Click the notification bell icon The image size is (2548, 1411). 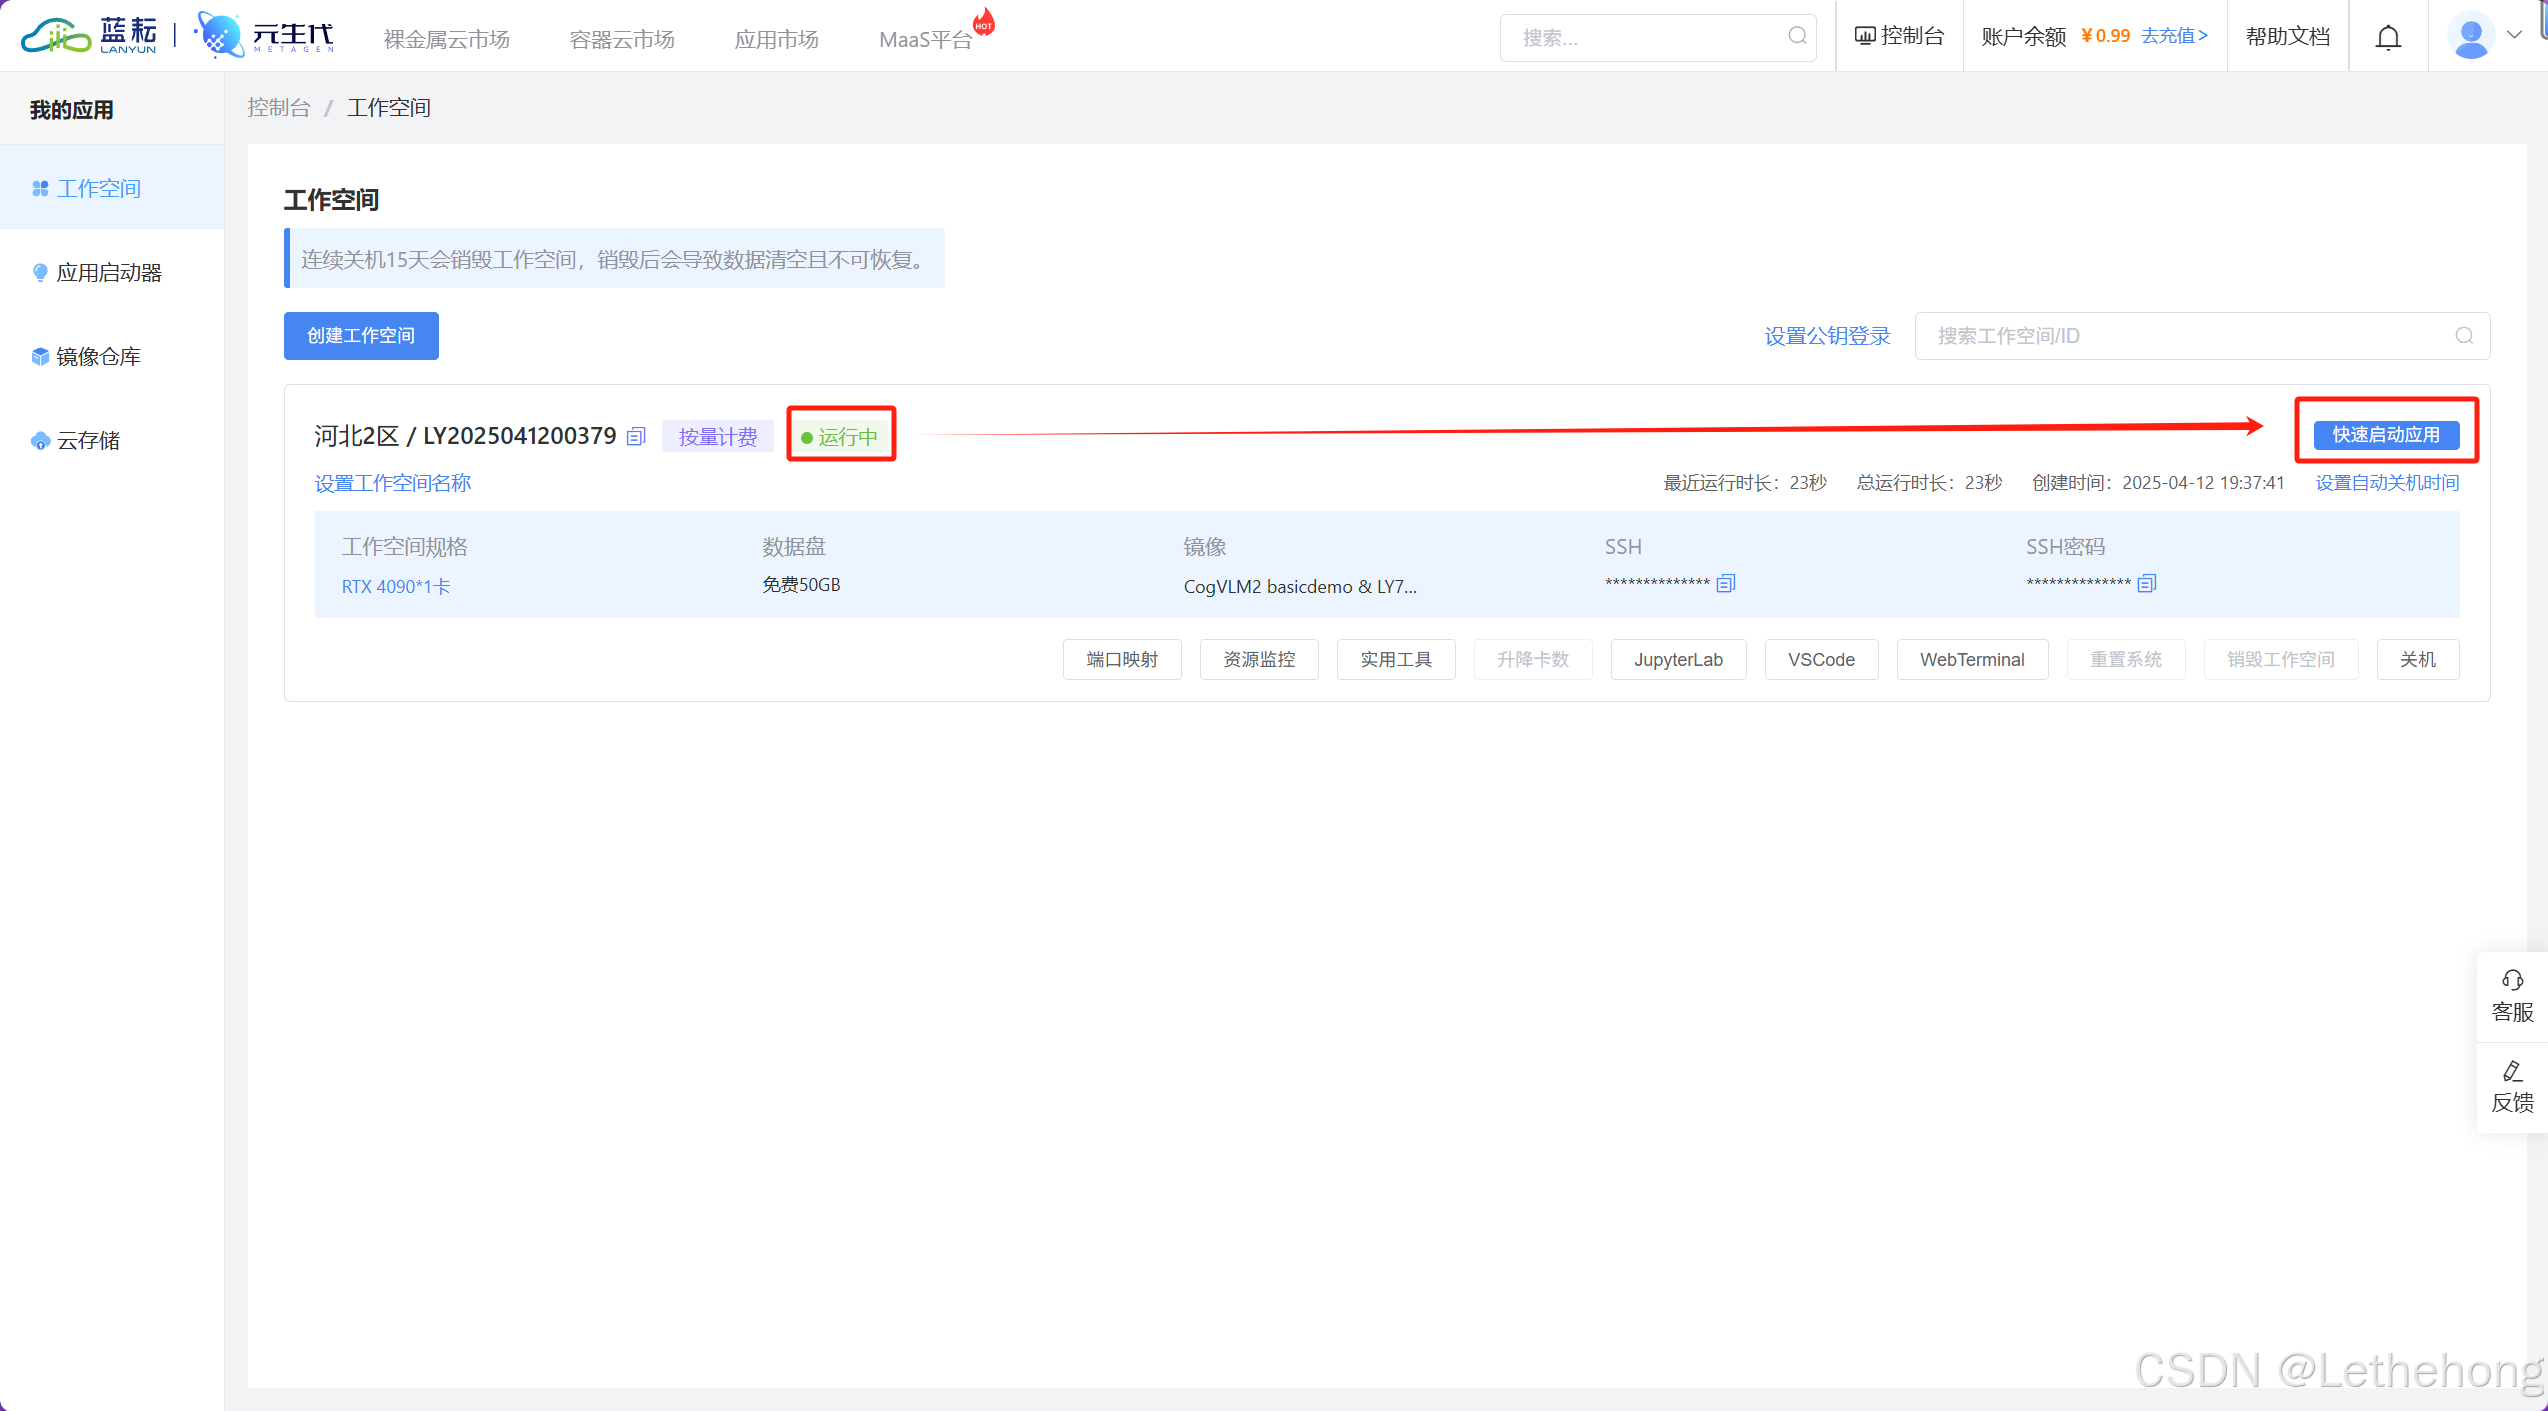click(x=2388, y=37)
